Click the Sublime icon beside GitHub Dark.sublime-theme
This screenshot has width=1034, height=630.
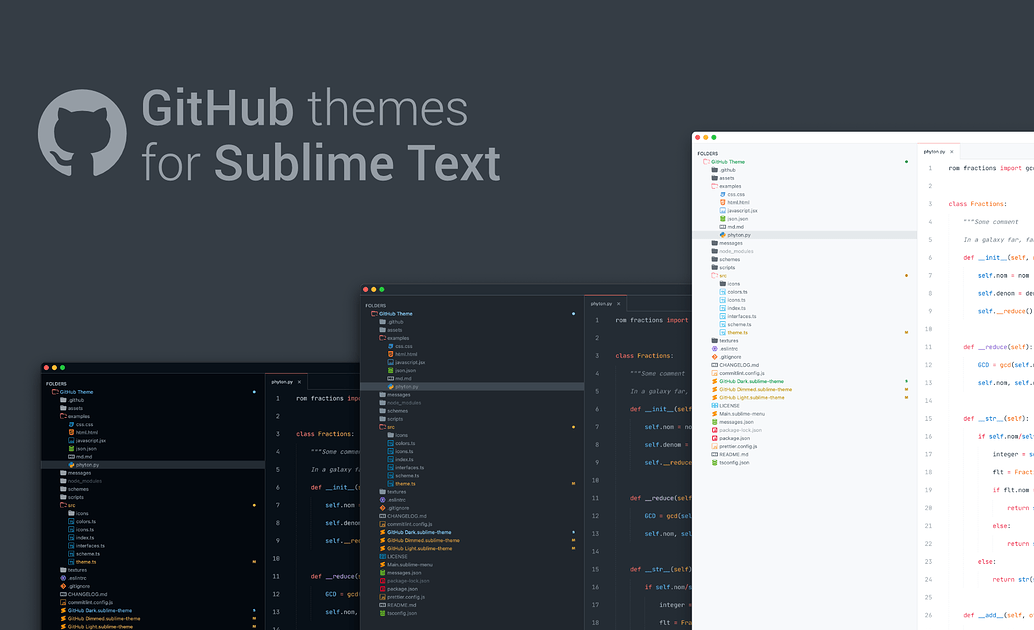tap(715, 381)
